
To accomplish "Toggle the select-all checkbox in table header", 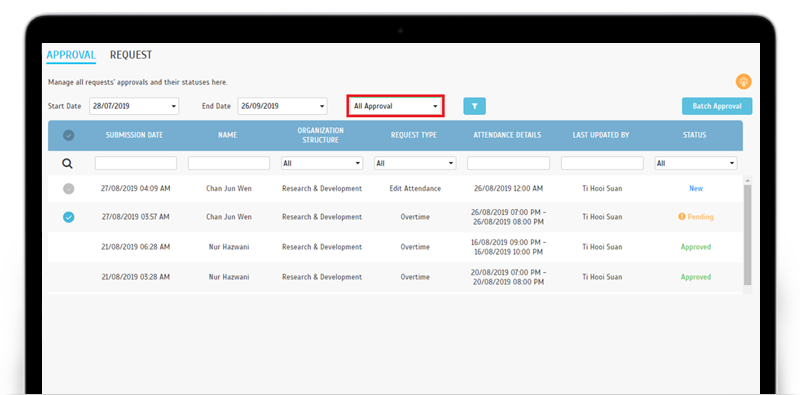I will click(68, 135).
